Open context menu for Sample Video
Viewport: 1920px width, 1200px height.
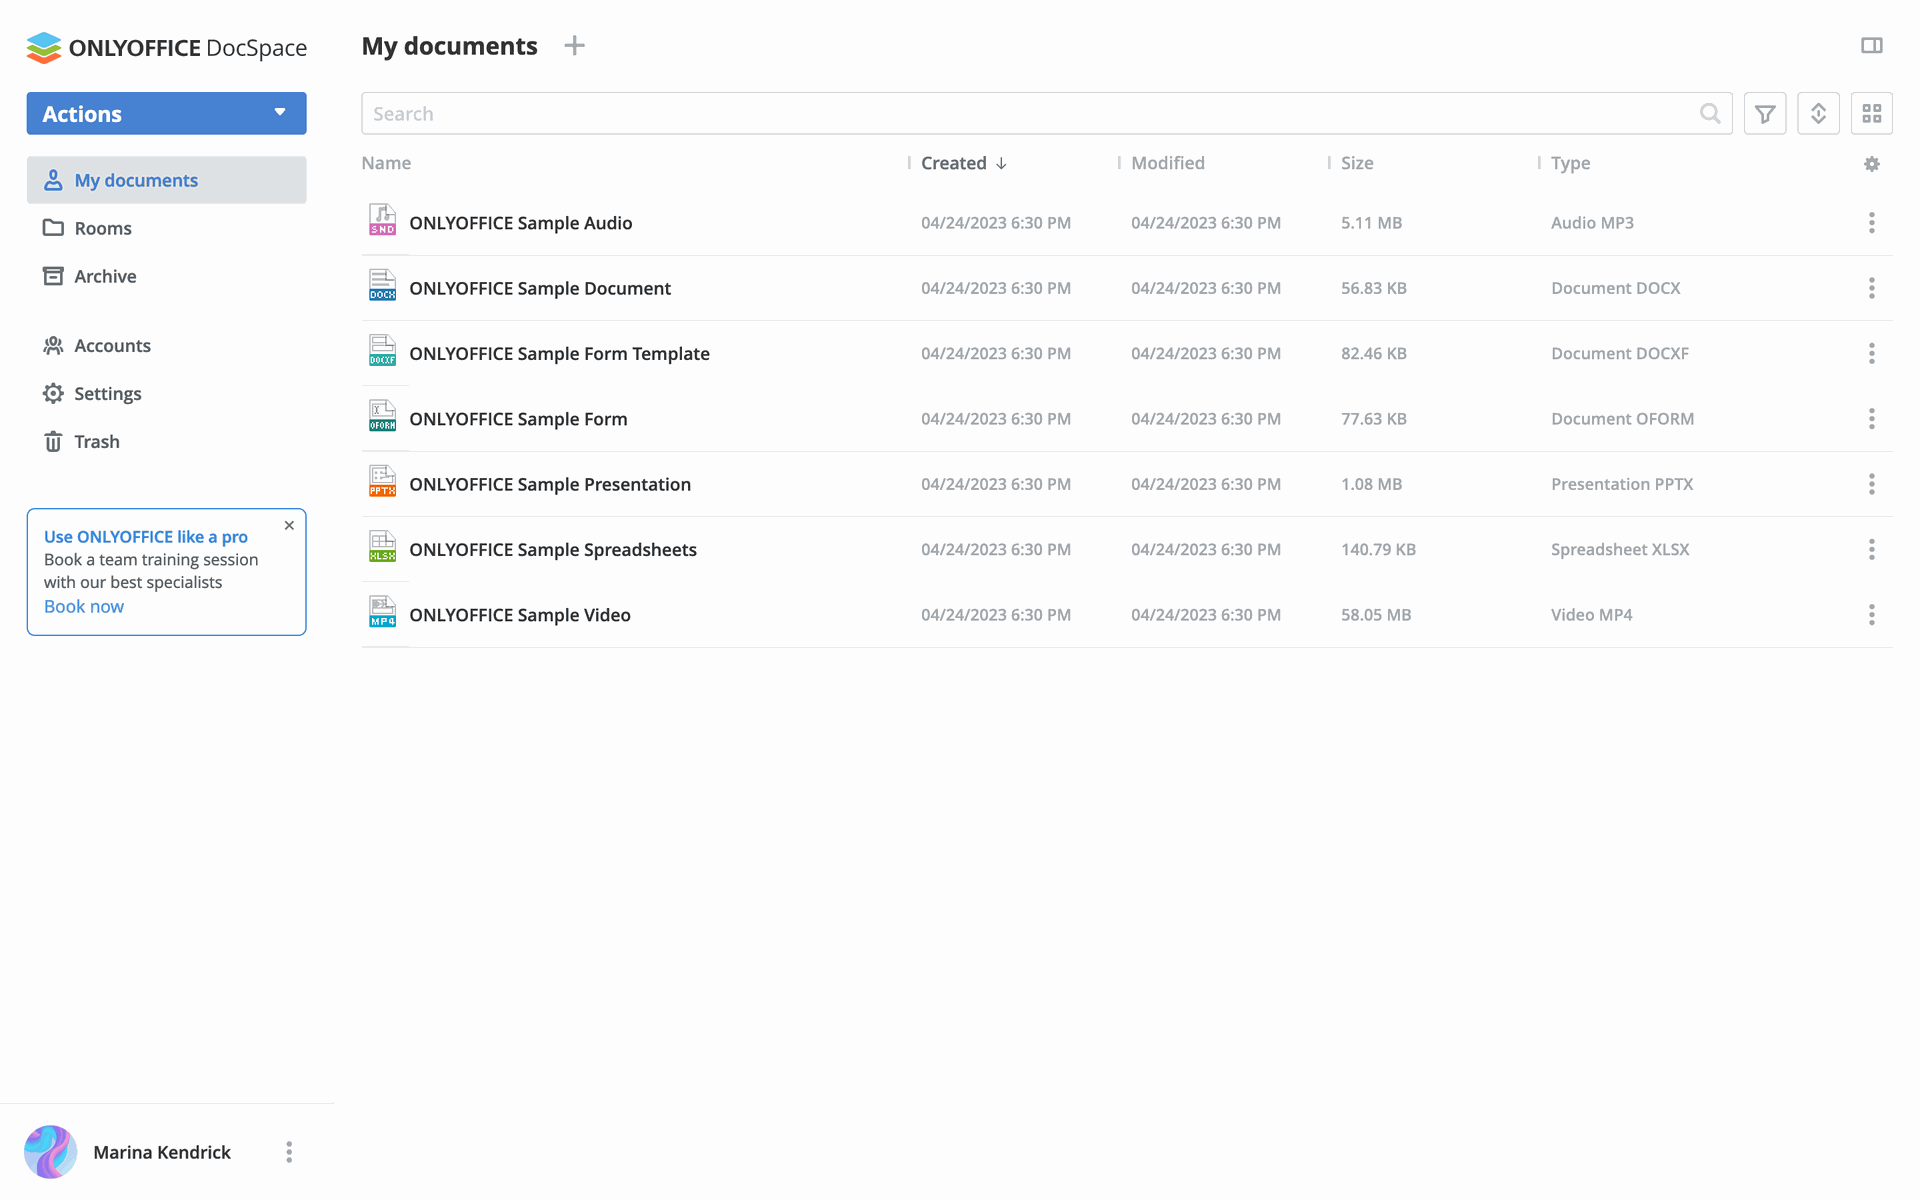pos(1871,615)
